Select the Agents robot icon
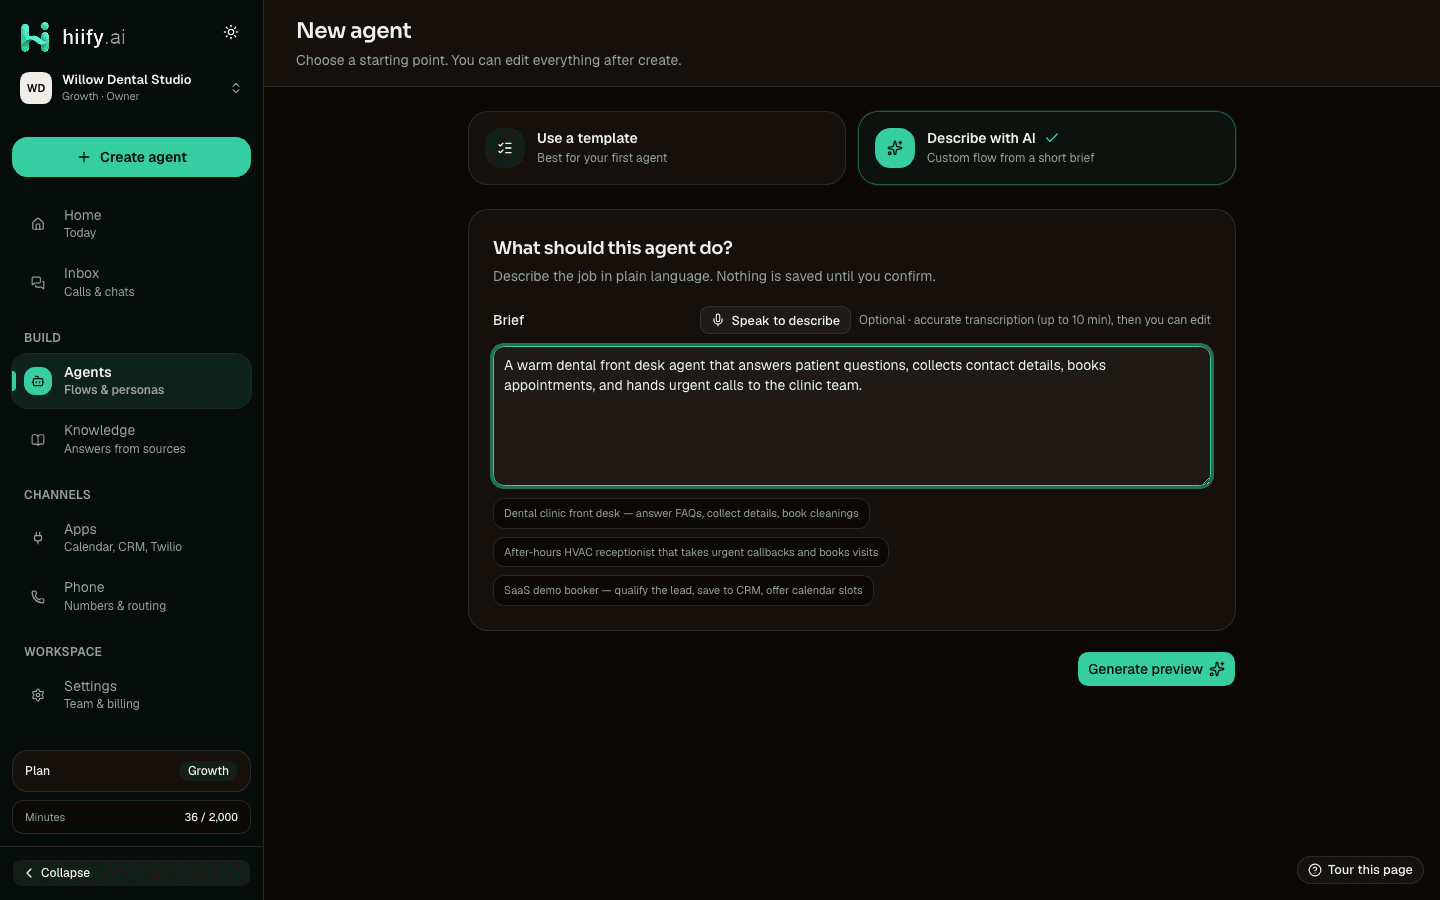The height and width of the screenshot is (900, 1440). pos(38,381)
